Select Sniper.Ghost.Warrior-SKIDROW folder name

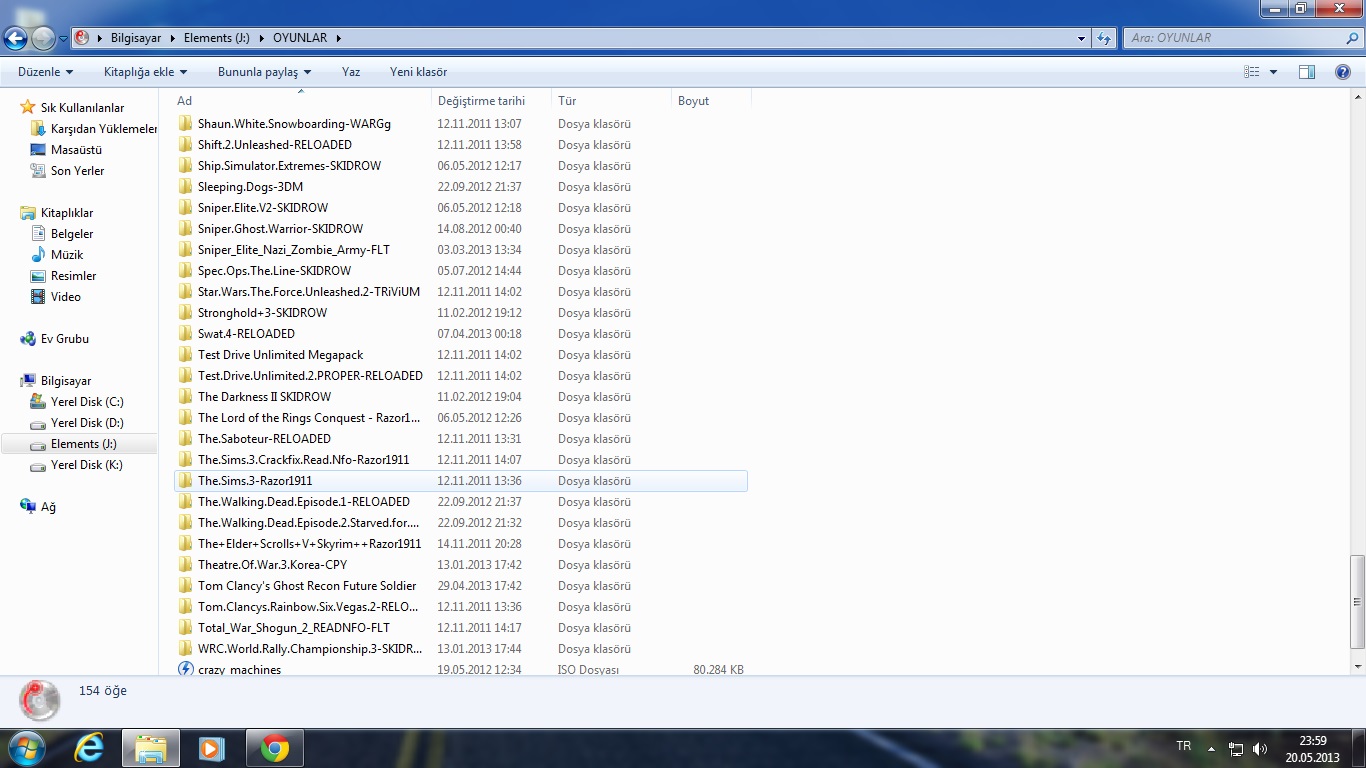[x=280, y=229]
